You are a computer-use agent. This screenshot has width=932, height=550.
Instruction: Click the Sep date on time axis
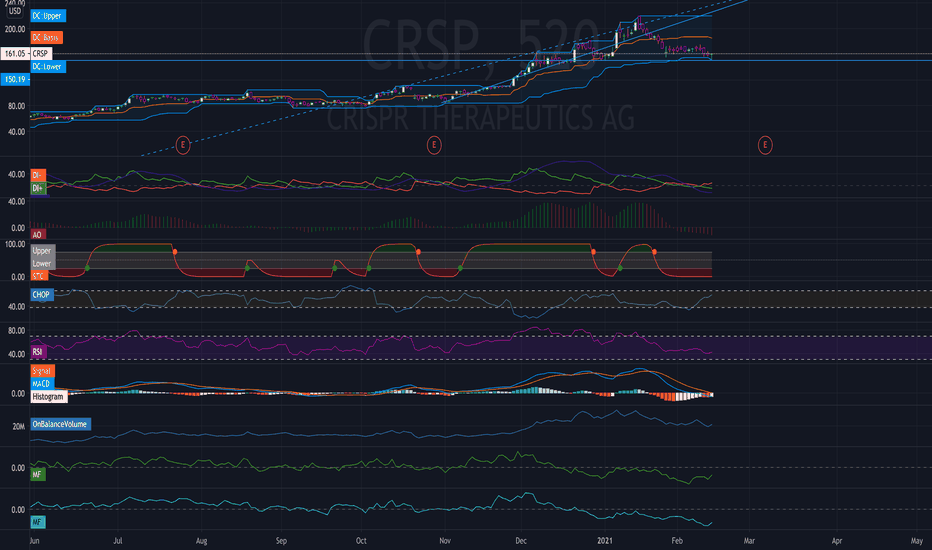tap(281, 540)
